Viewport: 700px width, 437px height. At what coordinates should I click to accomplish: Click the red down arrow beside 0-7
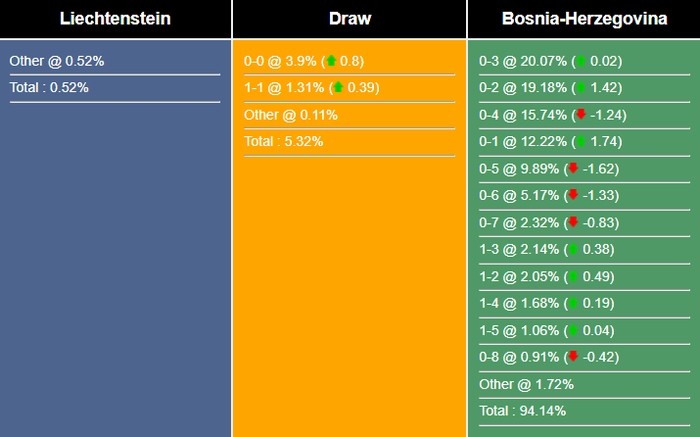pyautogui.click(x=573, y=223)
